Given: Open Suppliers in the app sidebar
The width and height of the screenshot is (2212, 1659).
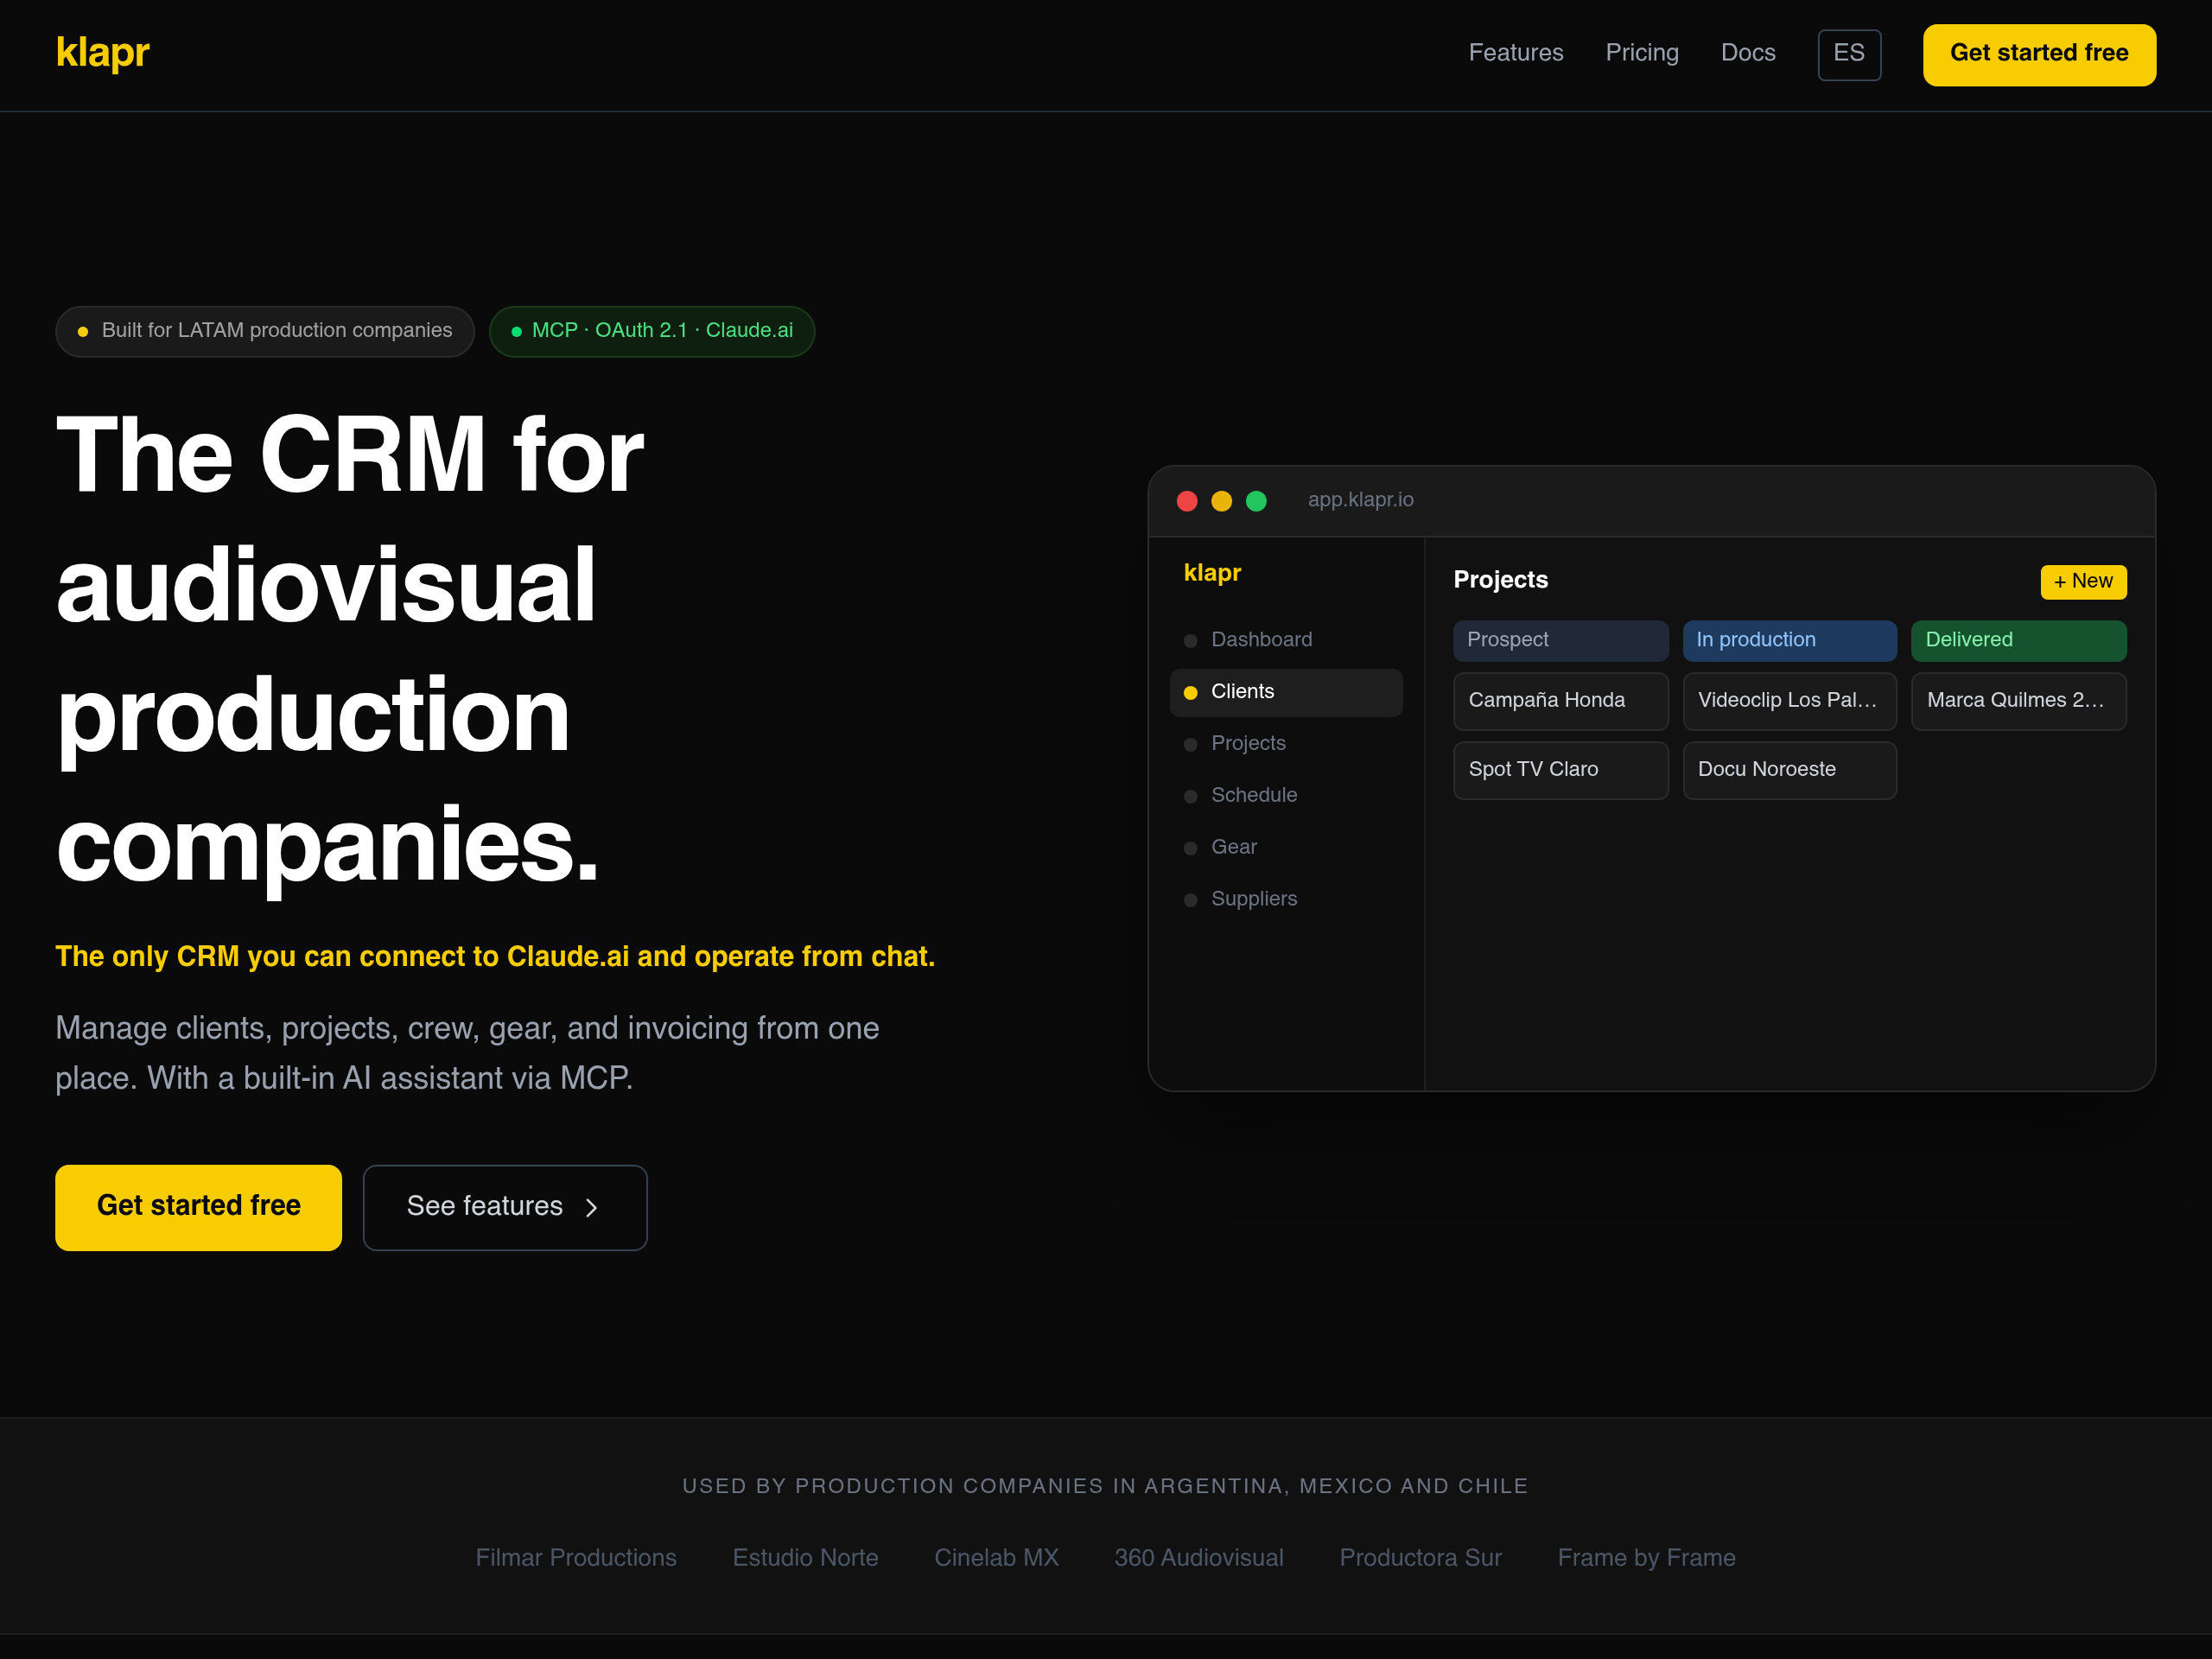Looking at the screenshot, I should 1286,900.
